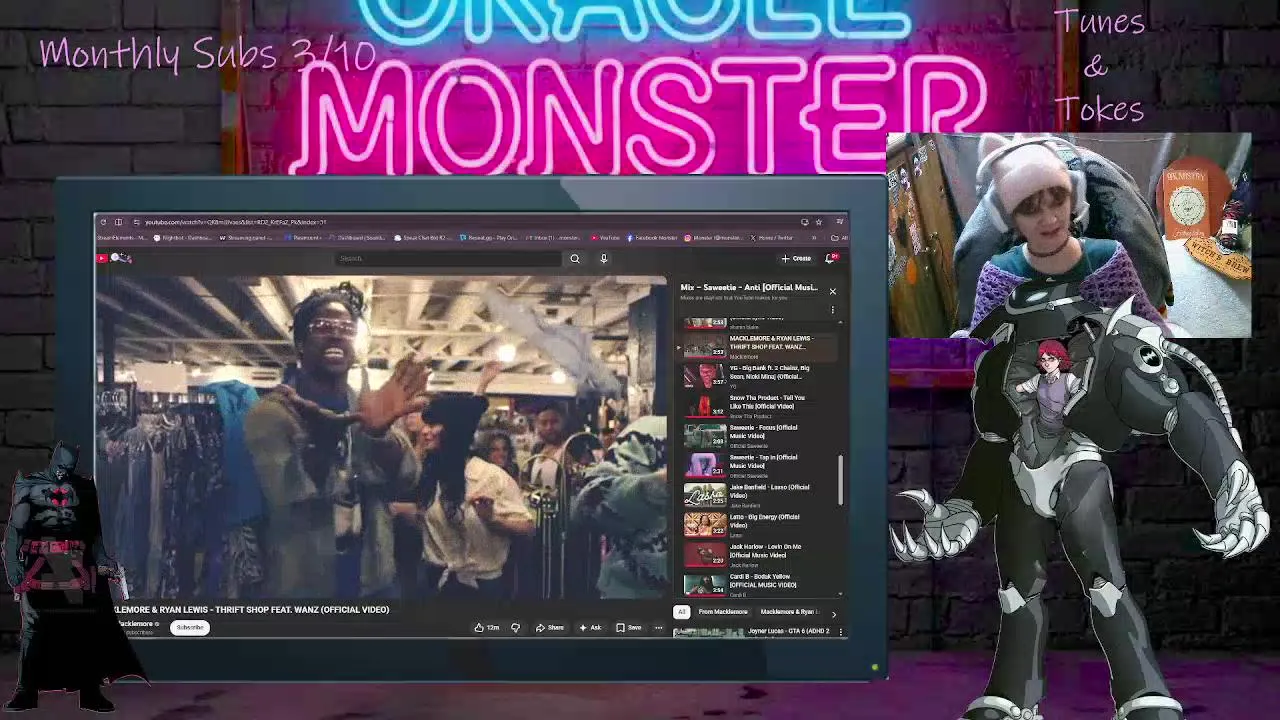The height and width of the screenshot is (720, 1280).
Task: Open the Nightbot Dashboard bookmark
Action: pyautogui.click(x=184, y=237)
